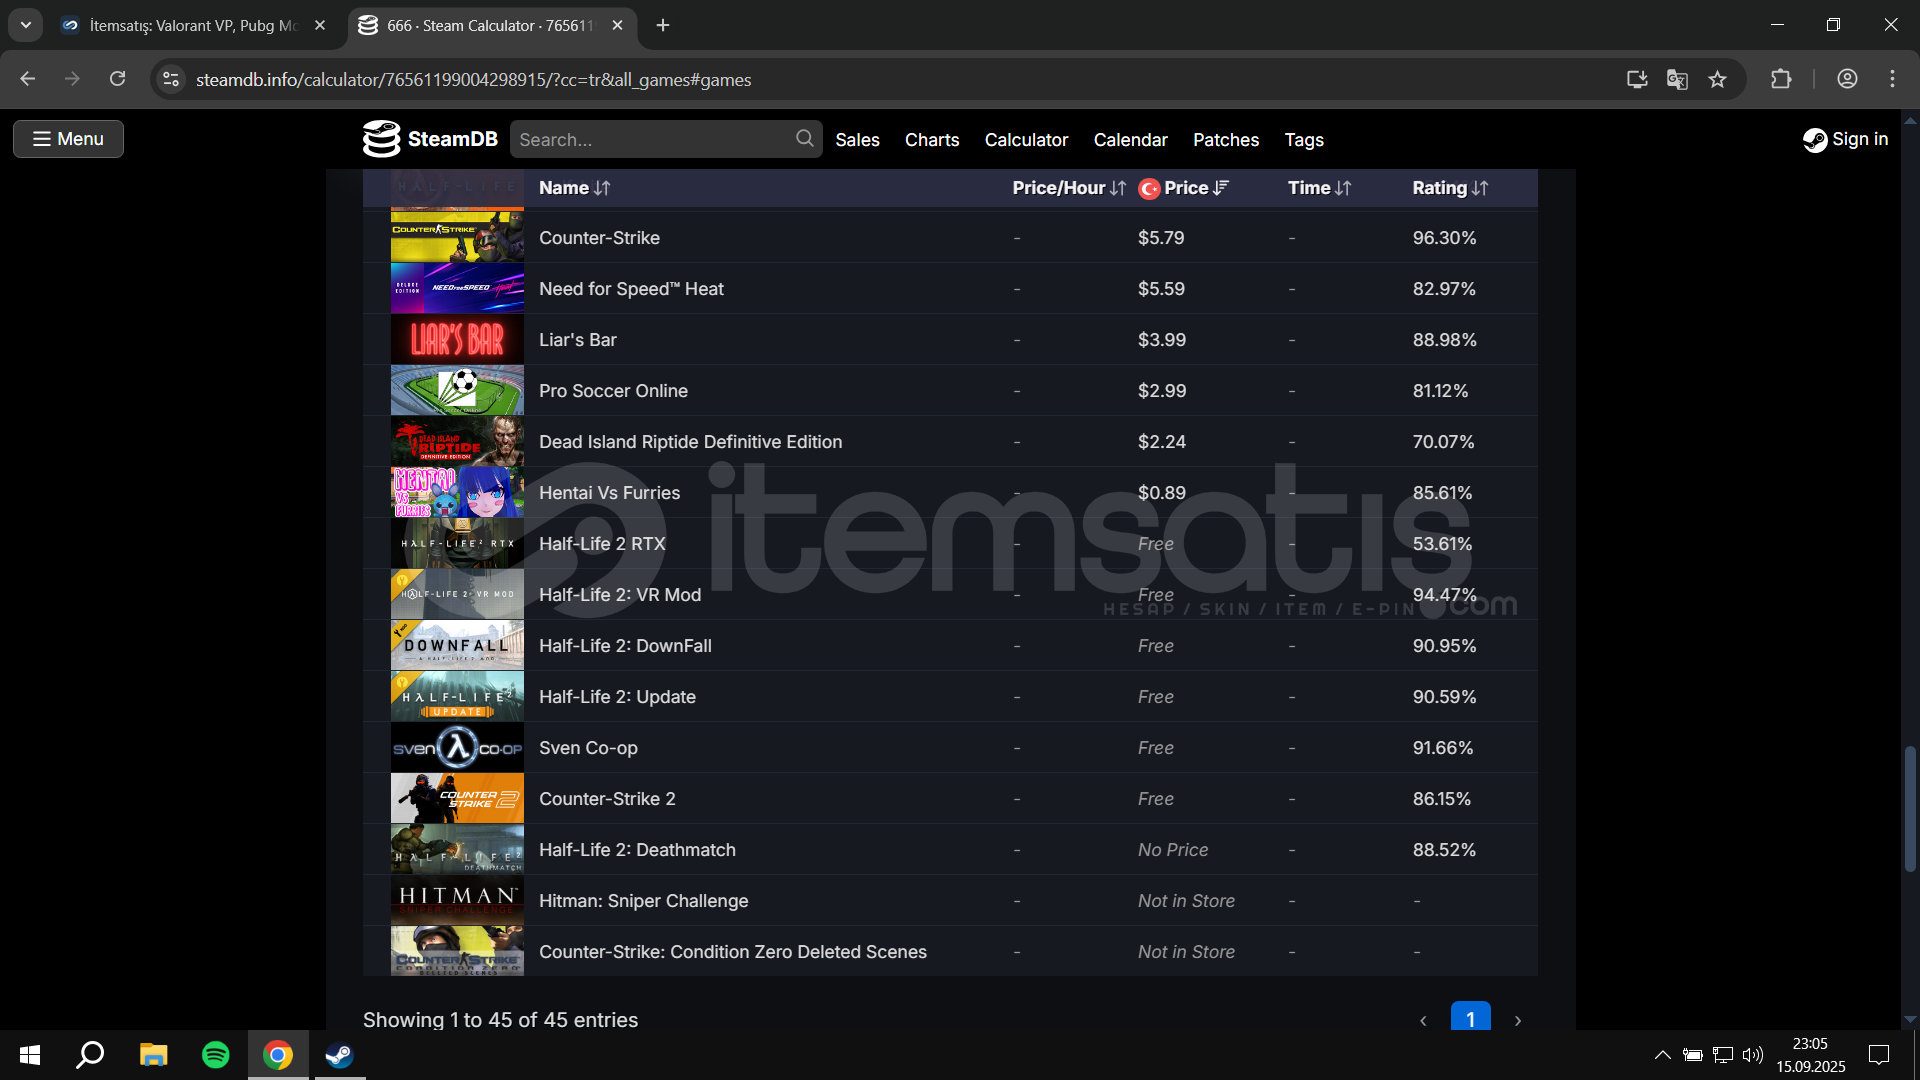Open Chrome profile avatar

(1847, 79)
